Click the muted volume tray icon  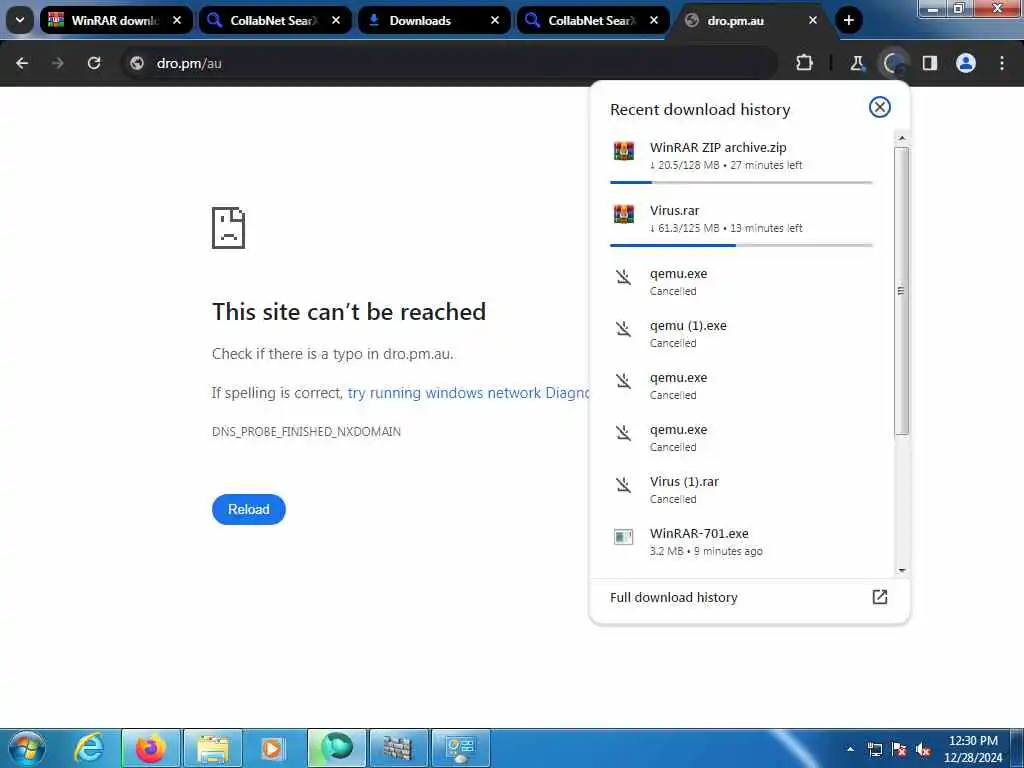[924, 750]
